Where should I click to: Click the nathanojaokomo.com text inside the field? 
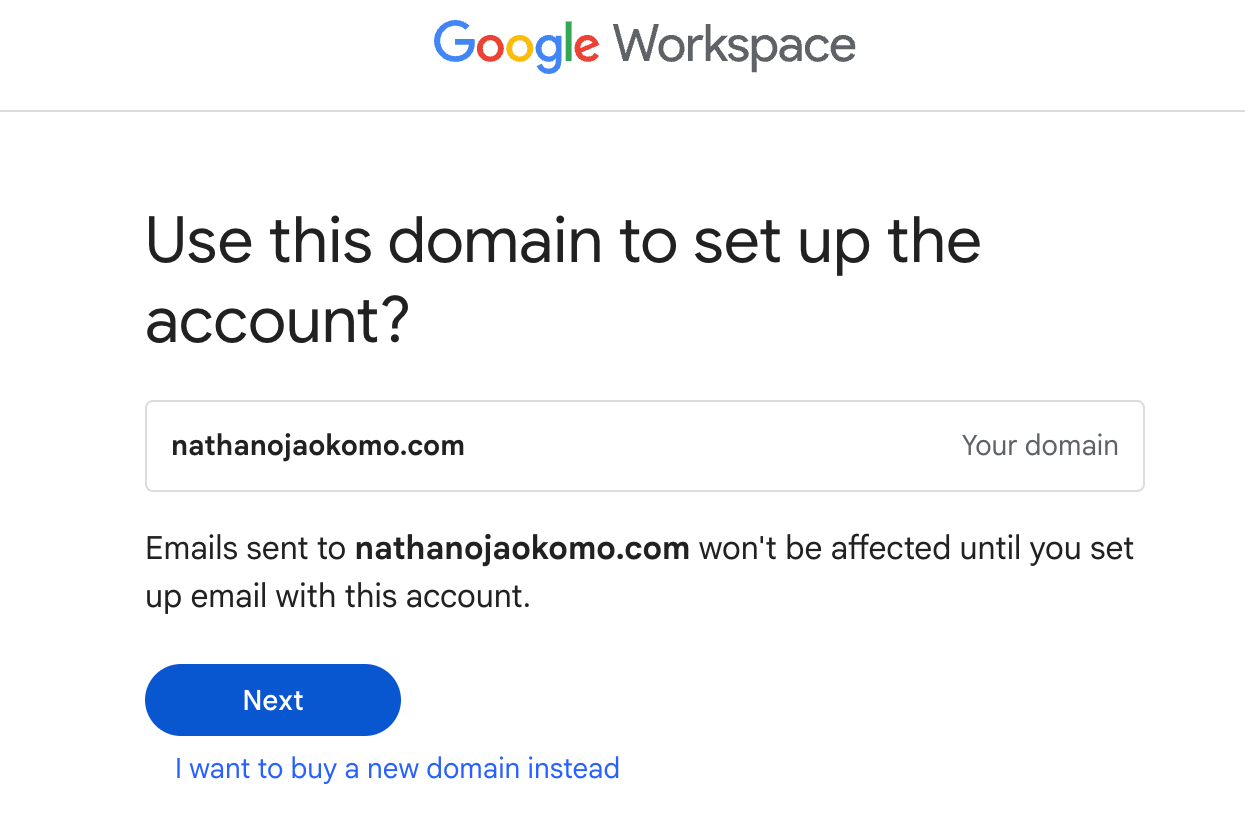tap(318, 446)
